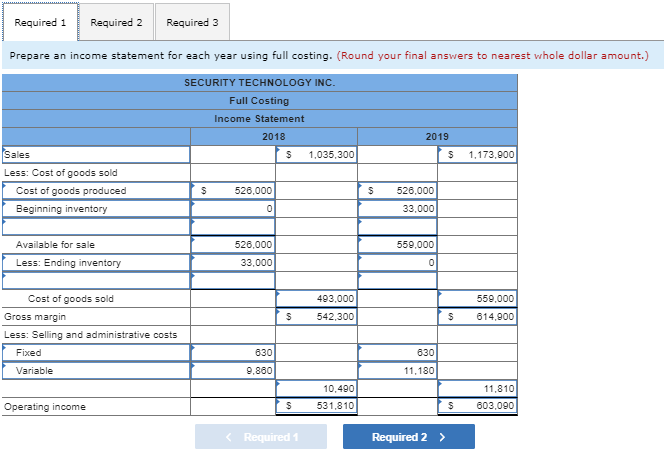Click empty 2019 field below beginning inventory
Image resolution: width=664 pixels, height=474 pixels.
pos(397,227)
